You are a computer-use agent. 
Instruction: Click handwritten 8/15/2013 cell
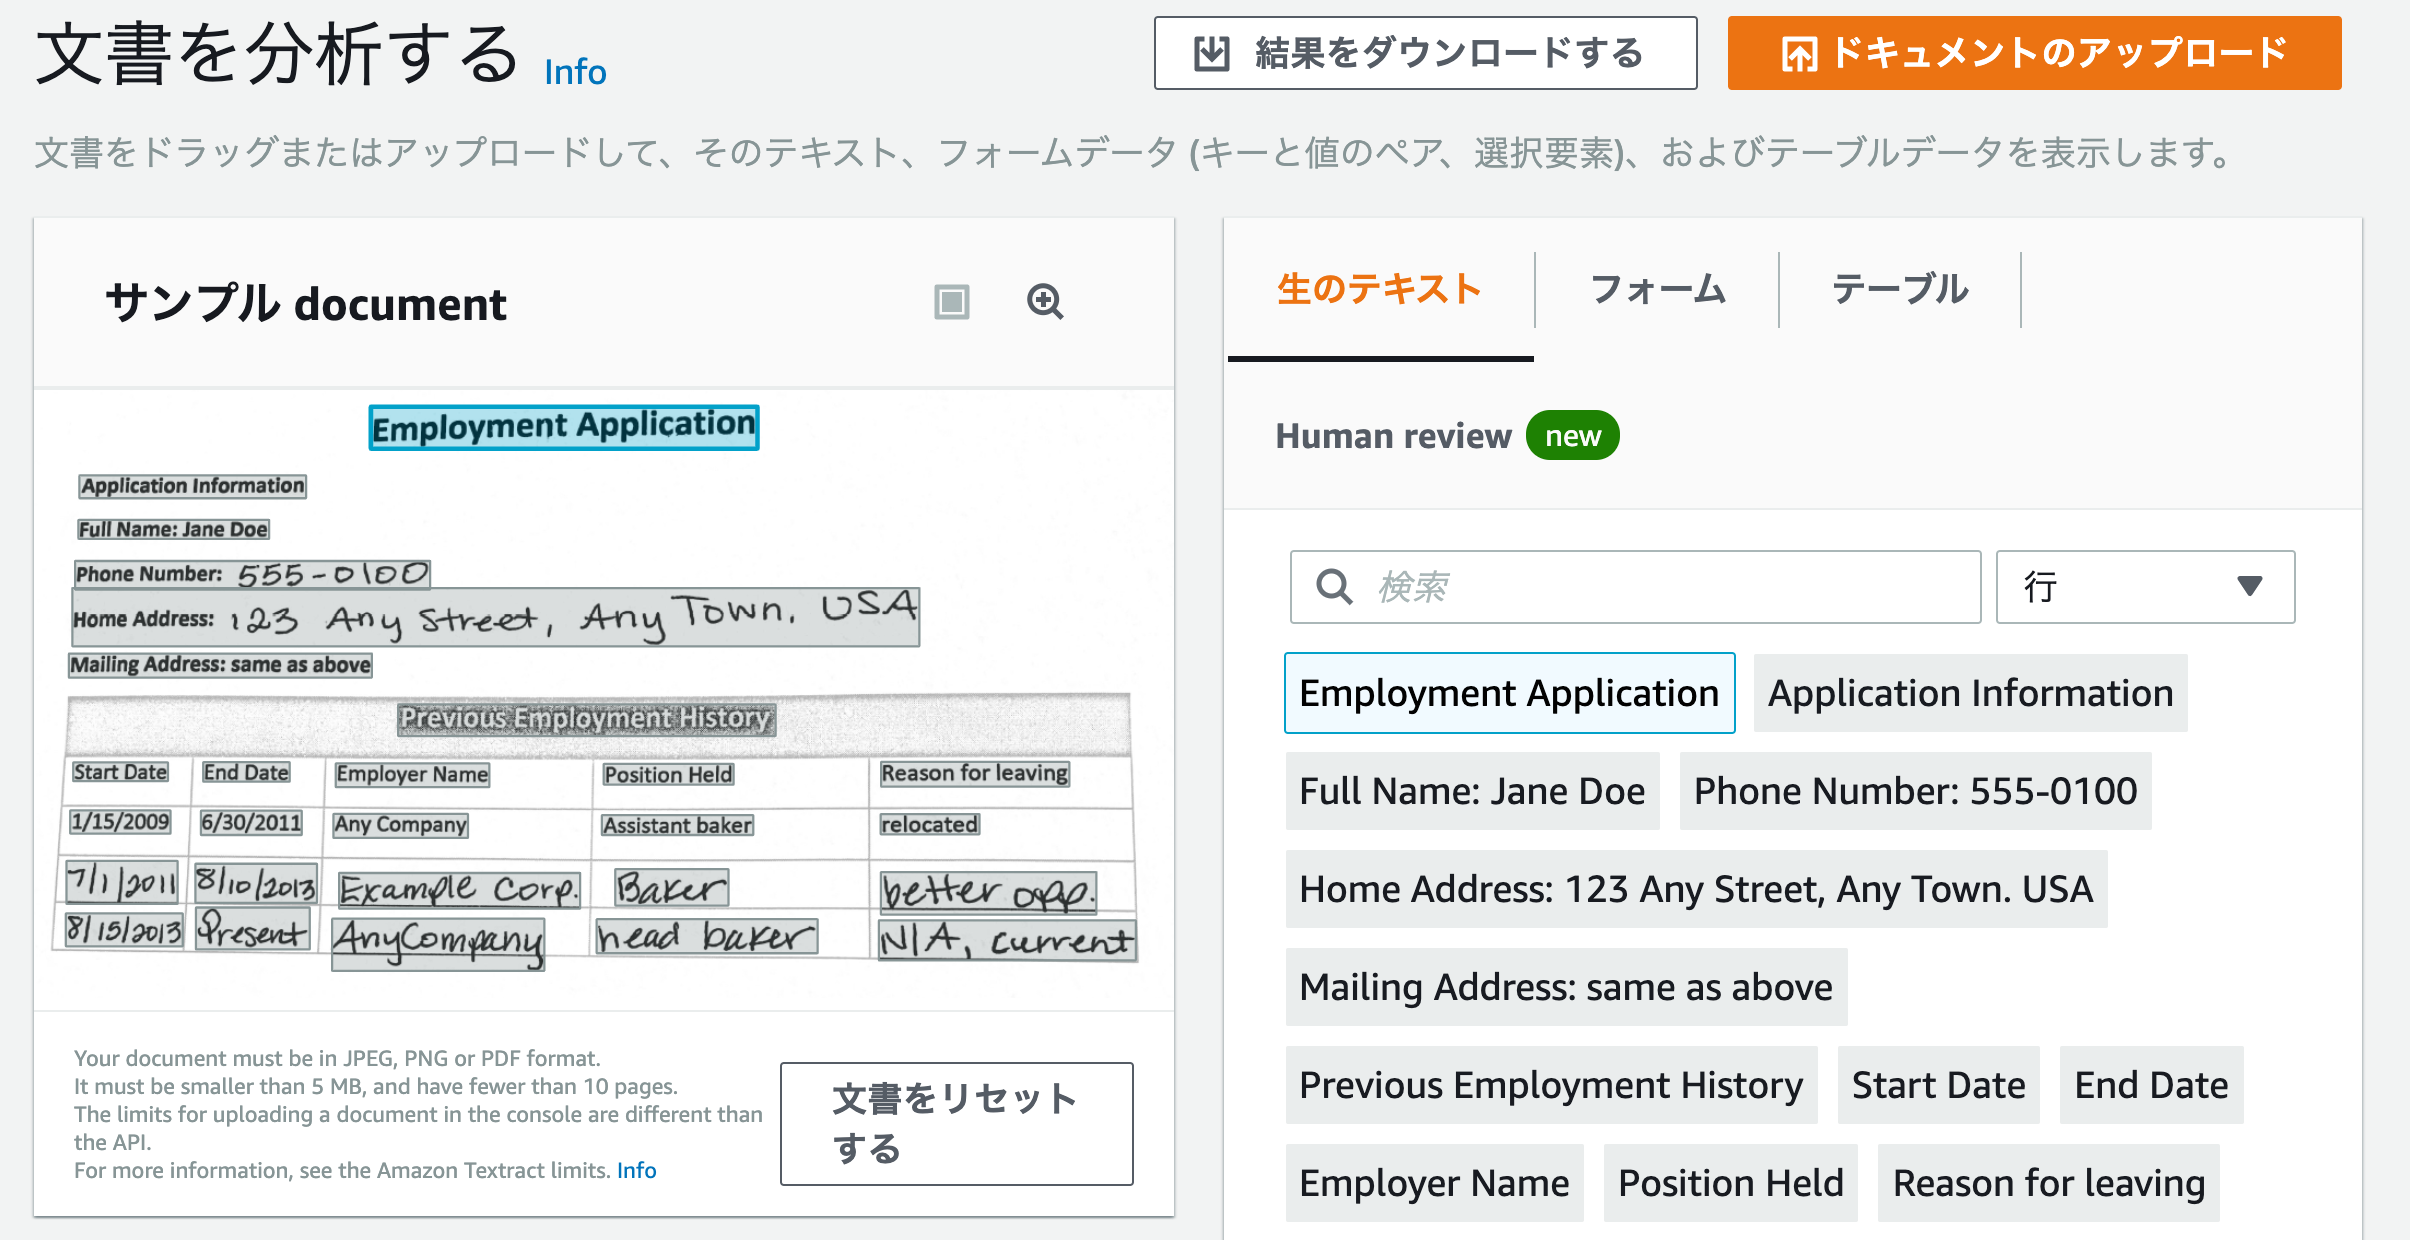[x=124, y=930]
